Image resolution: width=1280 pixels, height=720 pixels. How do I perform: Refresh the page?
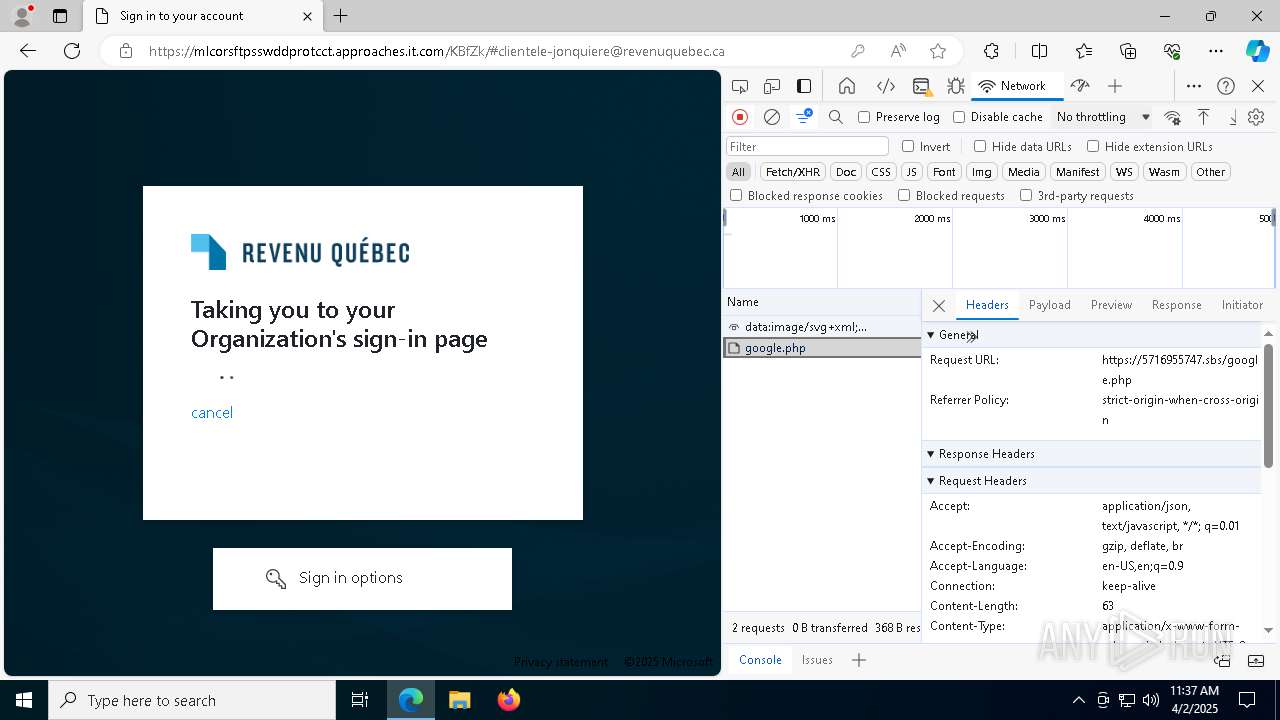coord(72,51)
